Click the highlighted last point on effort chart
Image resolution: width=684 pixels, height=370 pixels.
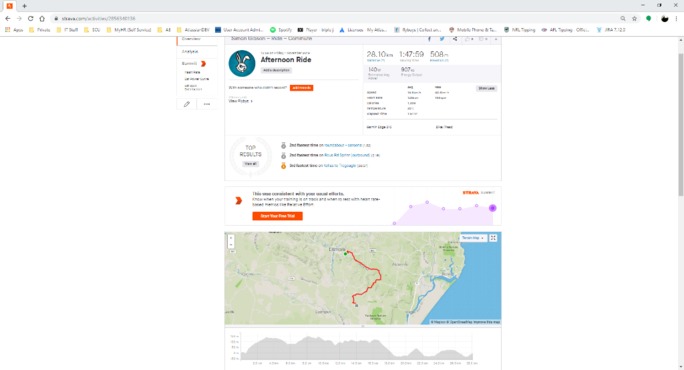(492, 208)
